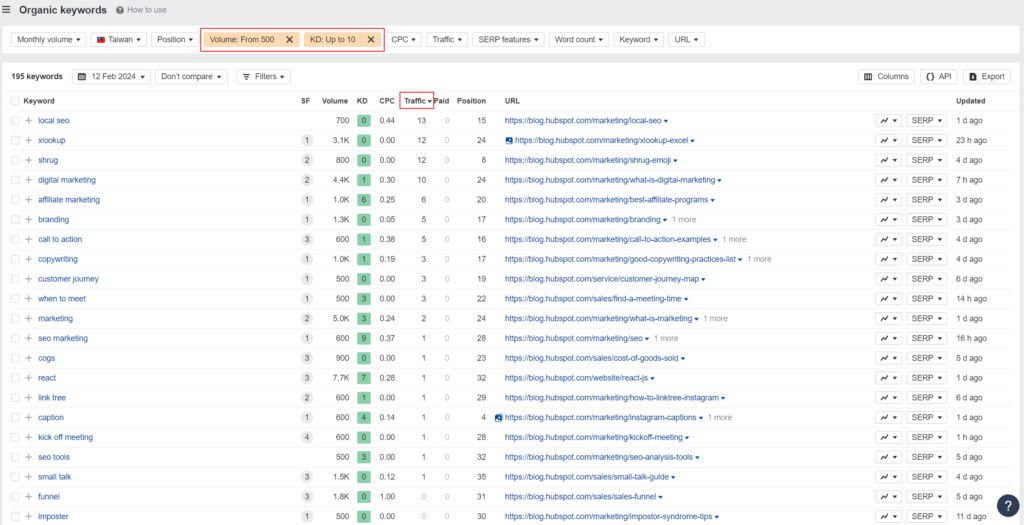Sort by the Updated column header
The image size is (1024, 525).
pos(970,101)
